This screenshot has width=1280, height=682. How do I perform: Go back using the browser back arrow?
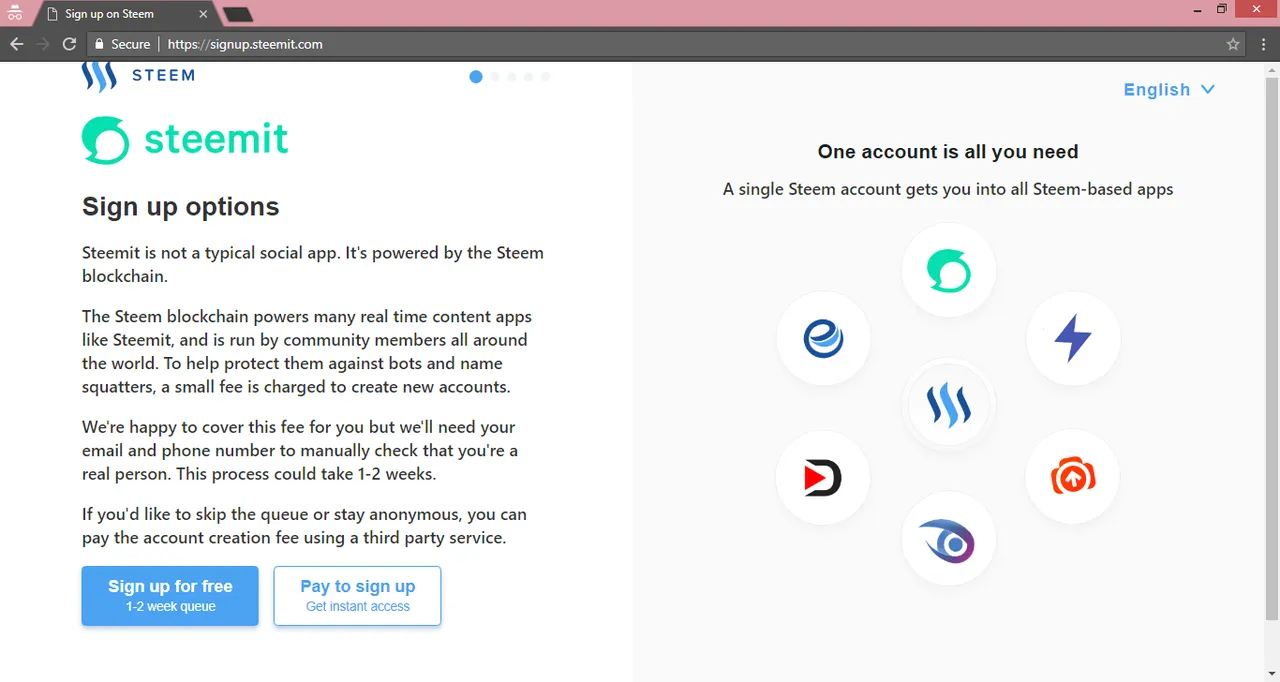coord(16,44)
